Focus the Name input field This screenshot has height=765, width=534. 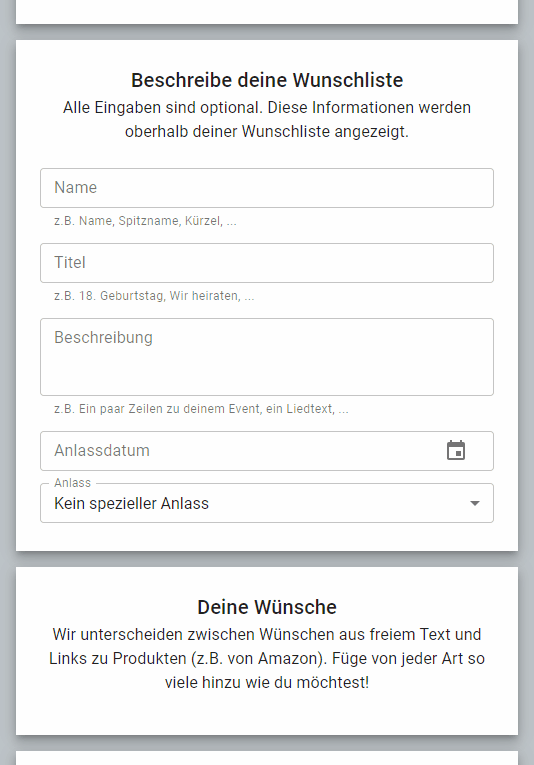[x=267, y=188]
